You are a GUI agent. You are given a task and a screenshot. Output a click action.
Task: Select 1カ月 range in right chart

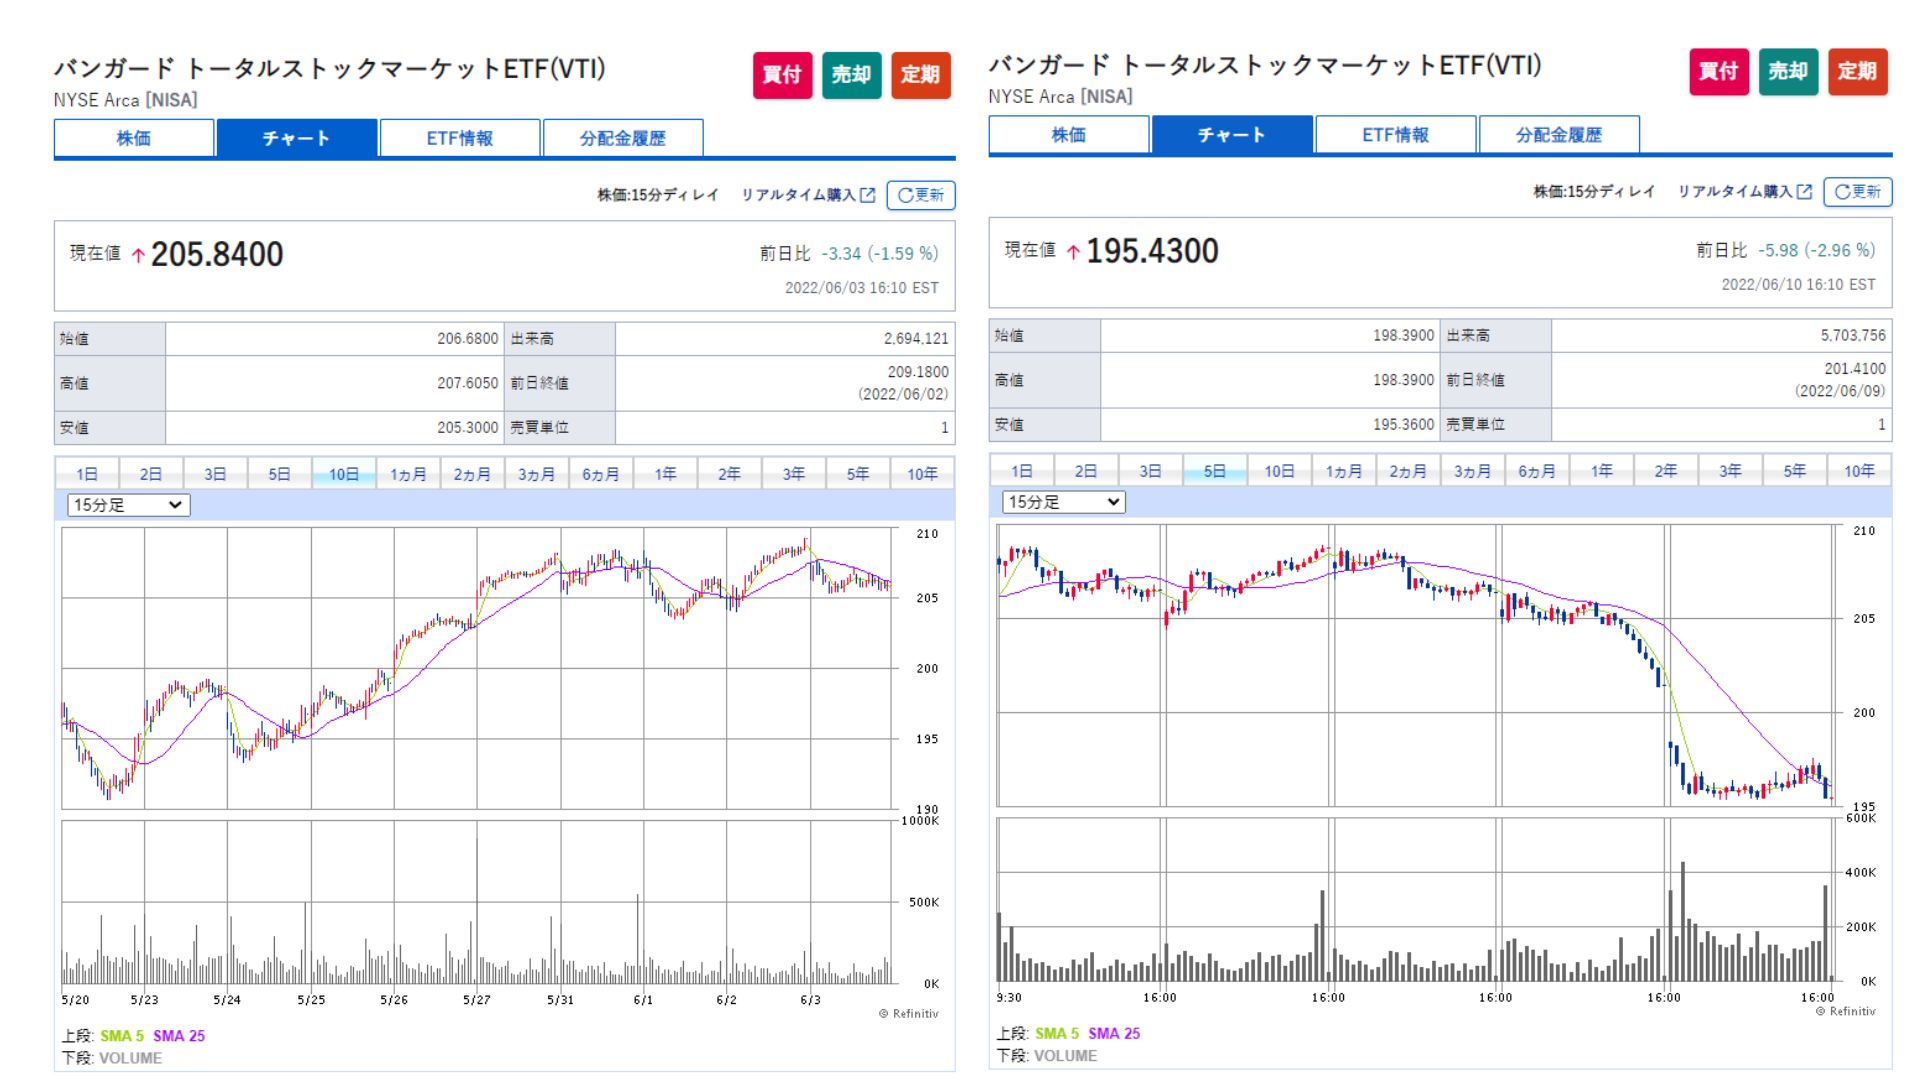1344,471
